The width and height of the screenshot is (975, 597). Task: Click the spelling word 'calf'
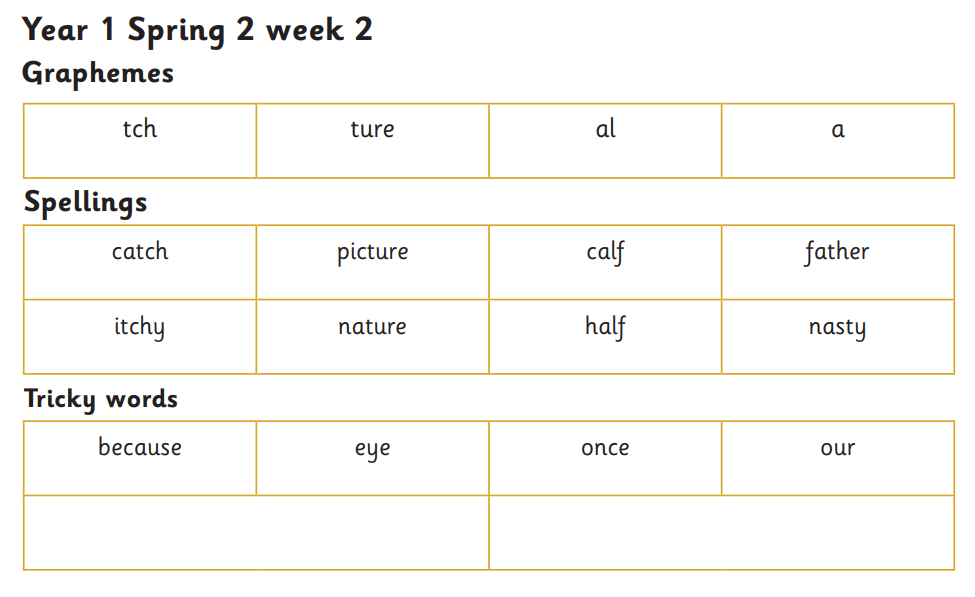click(x=605, y=252)
